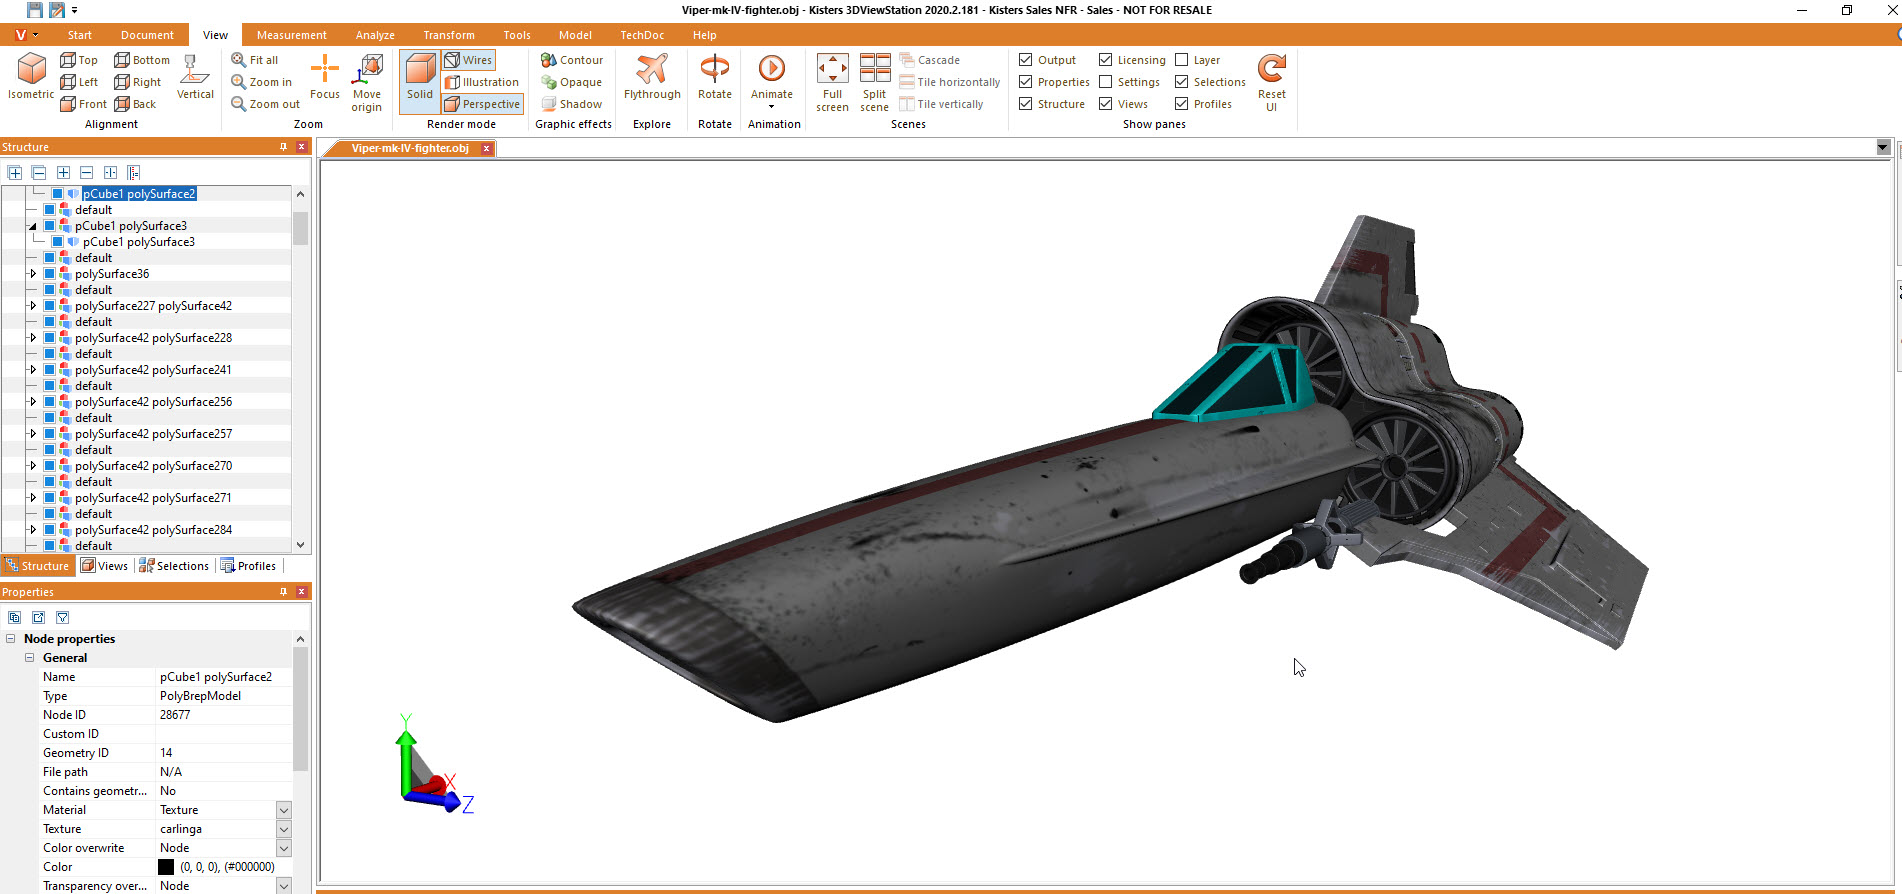The image size is (1902, 894).
Task: Align view to Right
Action: [138, 82]
